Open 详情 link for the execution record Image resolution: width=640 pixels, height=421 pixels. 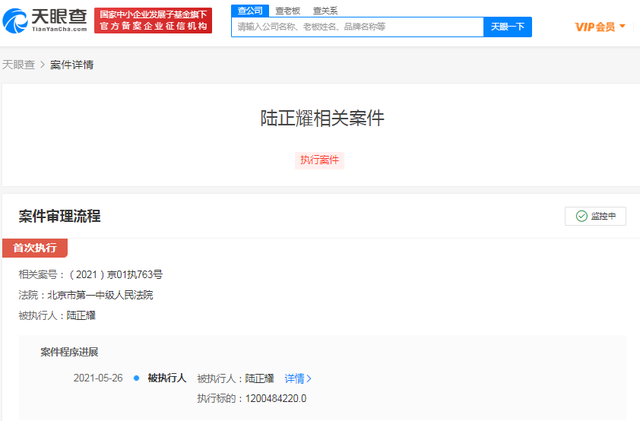[x=294, y=379]
